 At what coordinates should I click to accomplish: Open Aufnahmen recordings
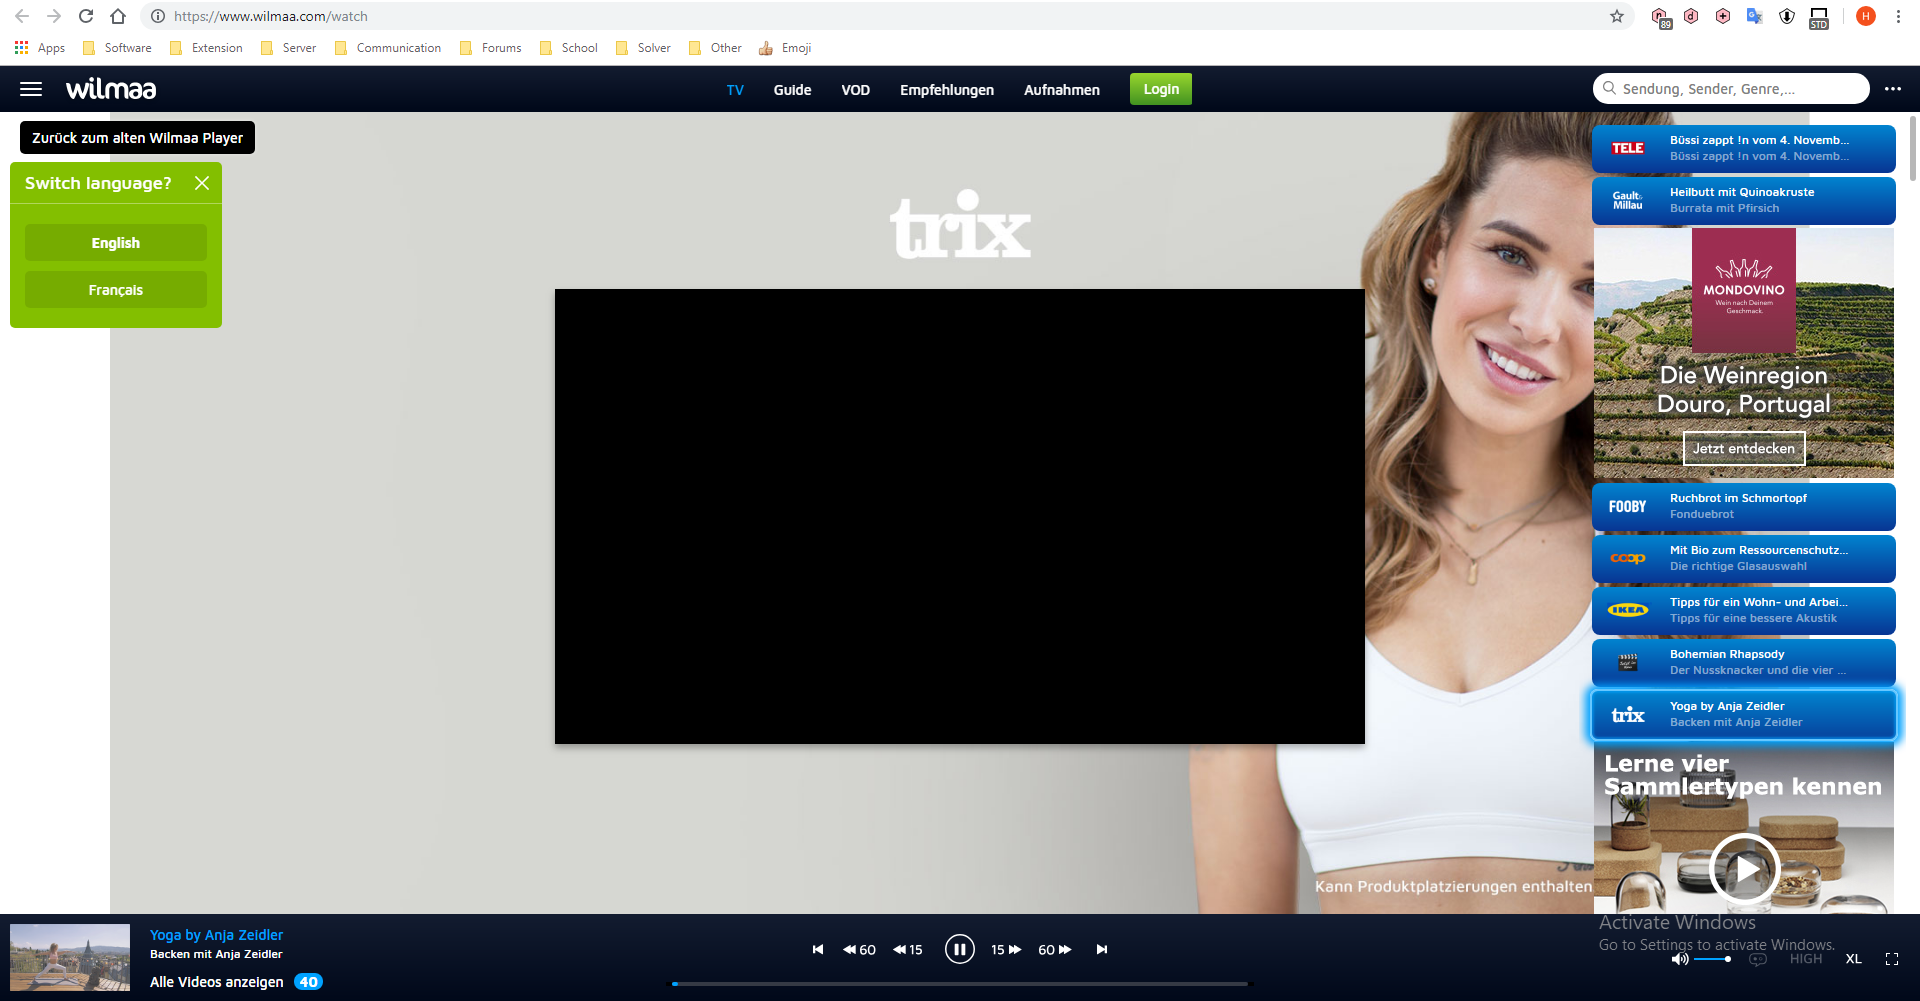1062,90
